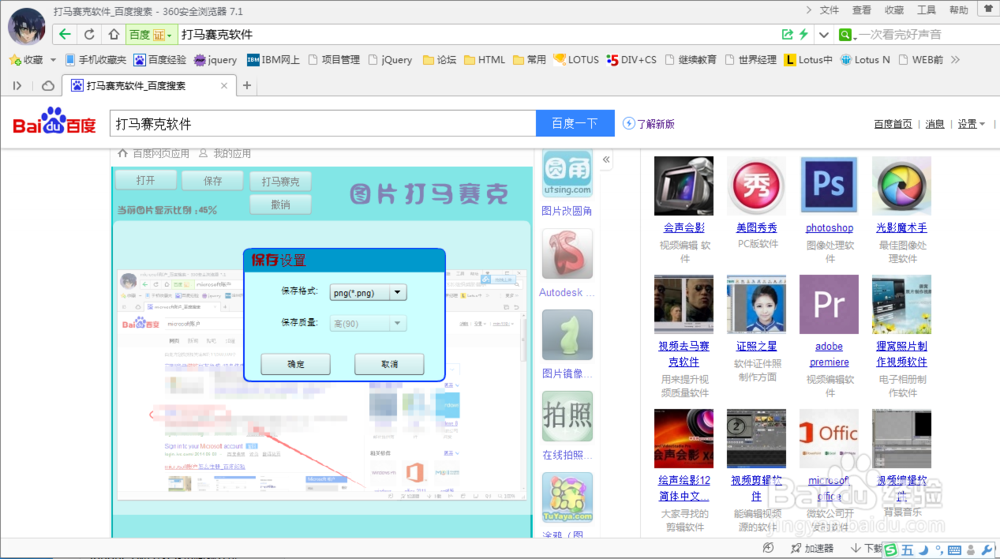The image size is (1000, 559).
Task: Click the user avatar in browser corner
Action: point(26,26)
